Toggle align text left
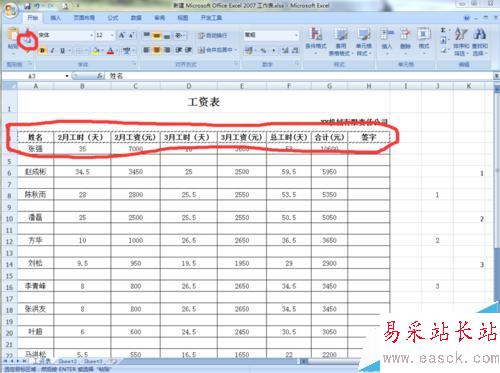 [x=147, y=50]
